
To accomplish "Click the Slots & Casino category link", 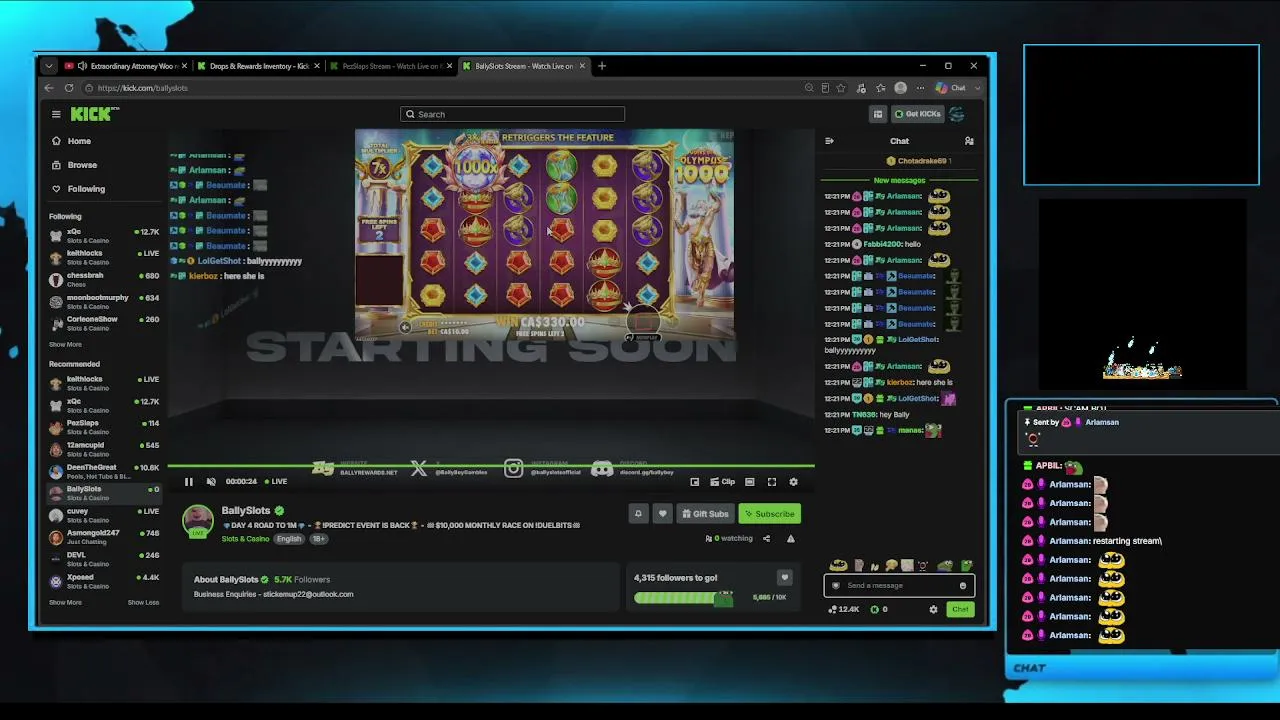I will (x=246, y=539).
